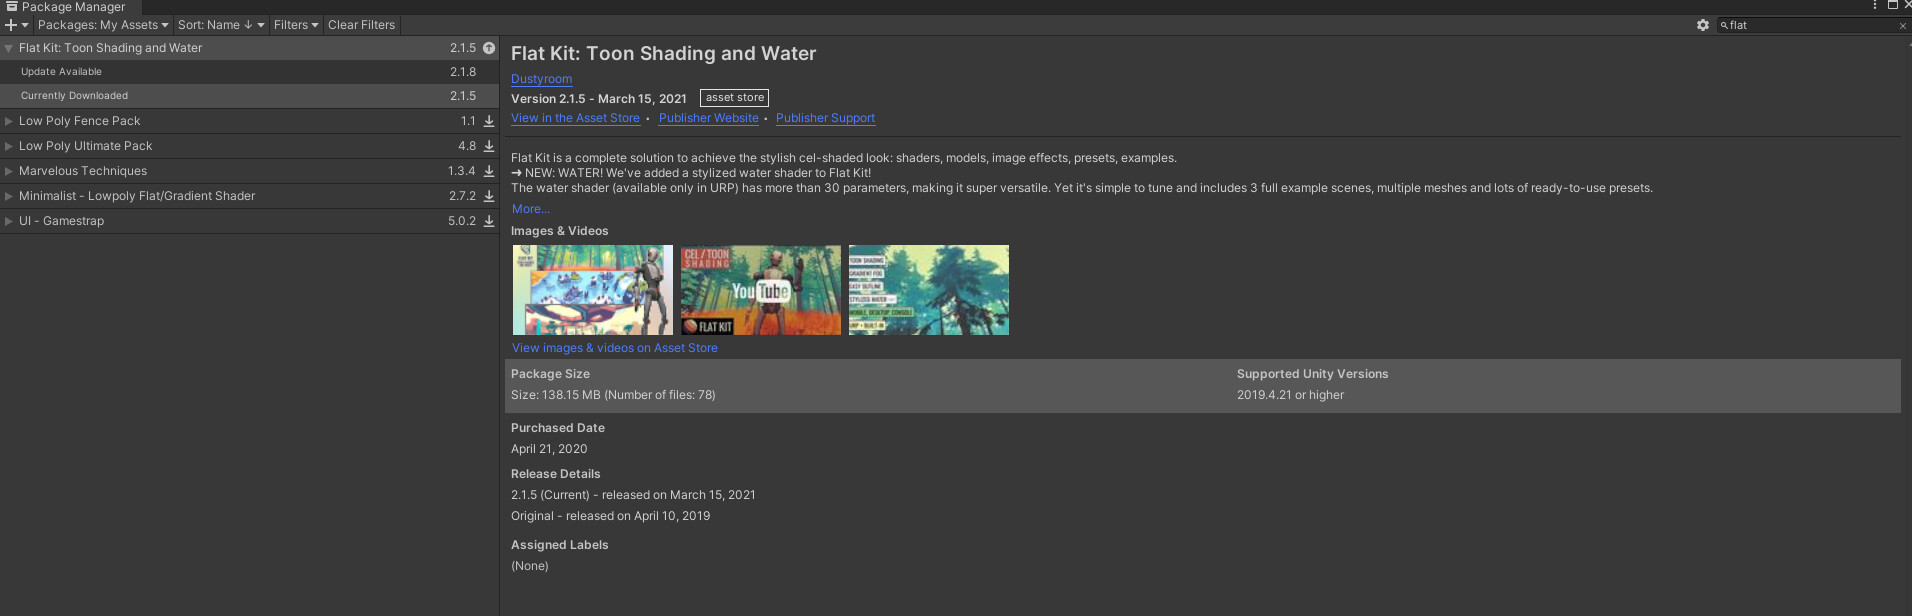Expand the Marvelous Techniques entry
The height and width of the screenshot is (616, 1912).
[x=9, y=171]
